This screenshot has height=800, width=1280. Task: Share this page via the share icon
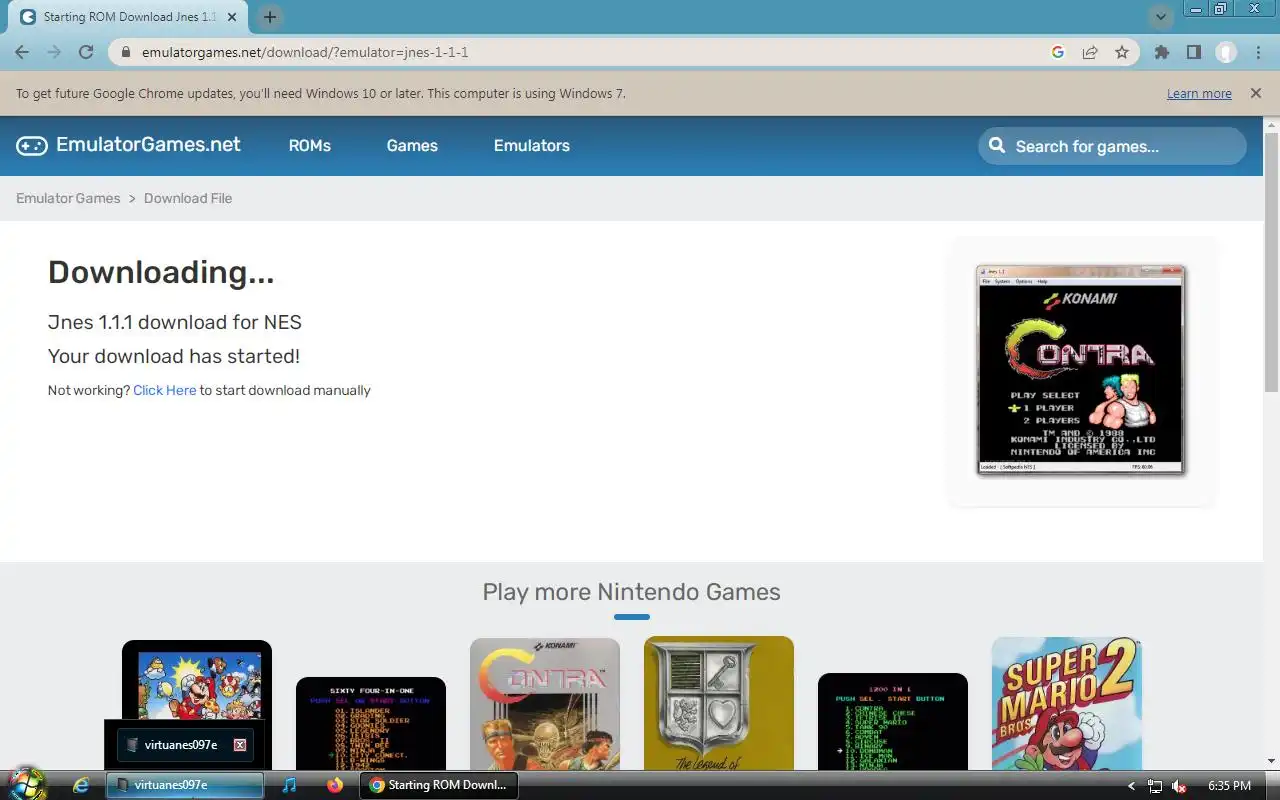click(x=1090, y=52)
